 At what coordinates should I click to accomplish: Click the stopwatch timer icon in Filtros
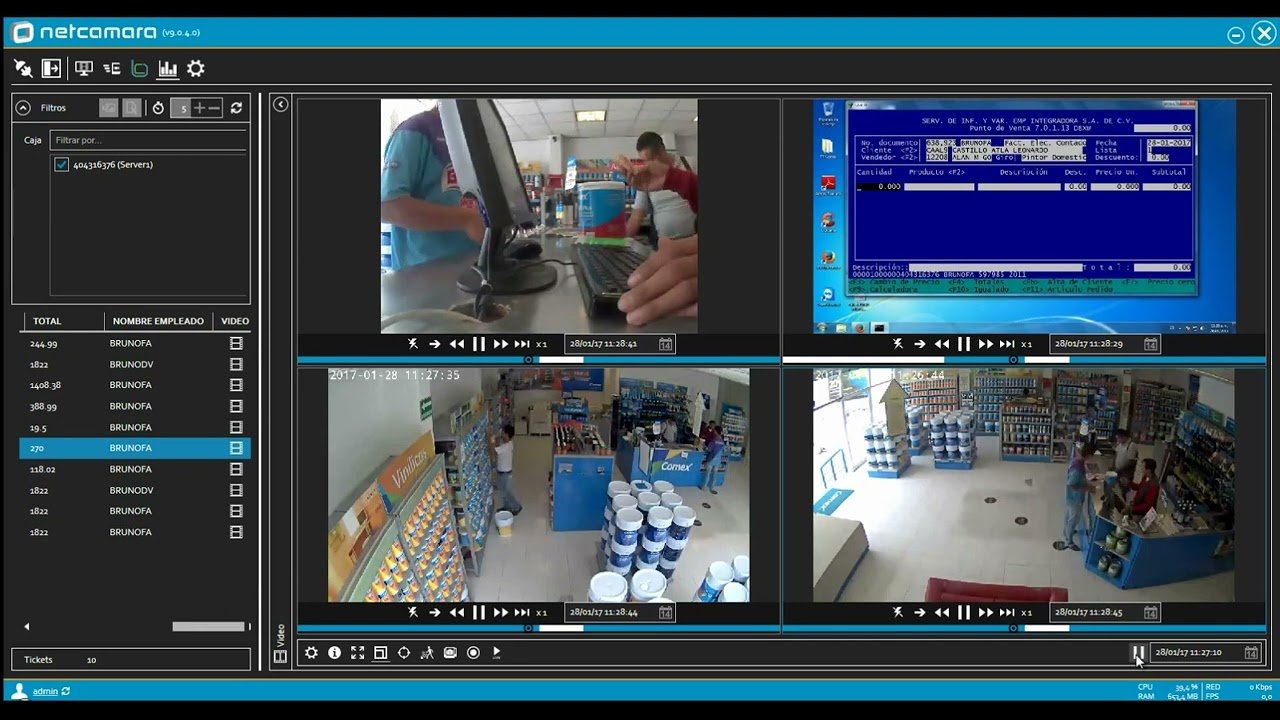158,108
